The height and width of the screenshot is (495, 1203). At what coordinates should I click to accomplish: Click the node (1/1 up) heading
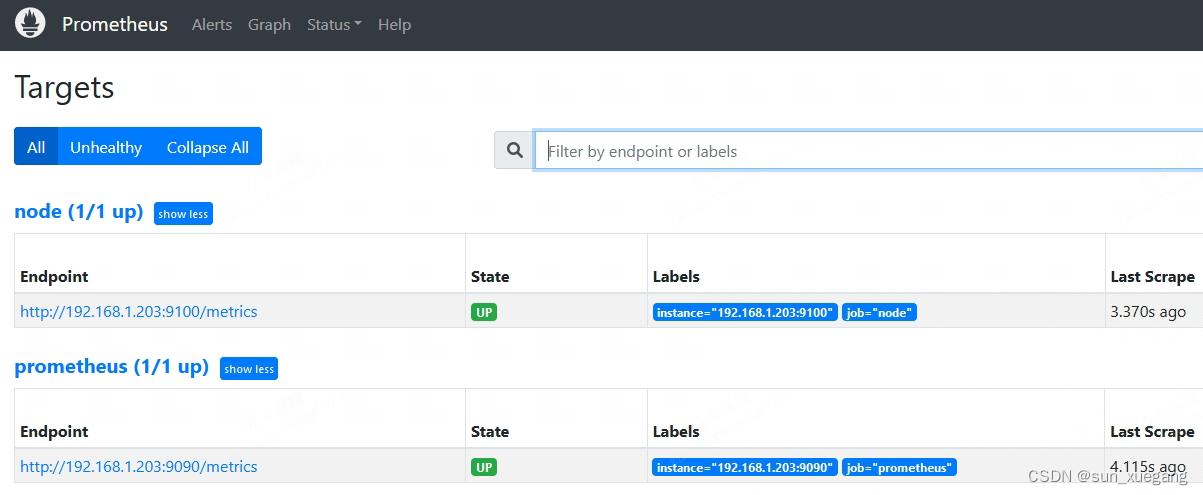tap(79, 212)
